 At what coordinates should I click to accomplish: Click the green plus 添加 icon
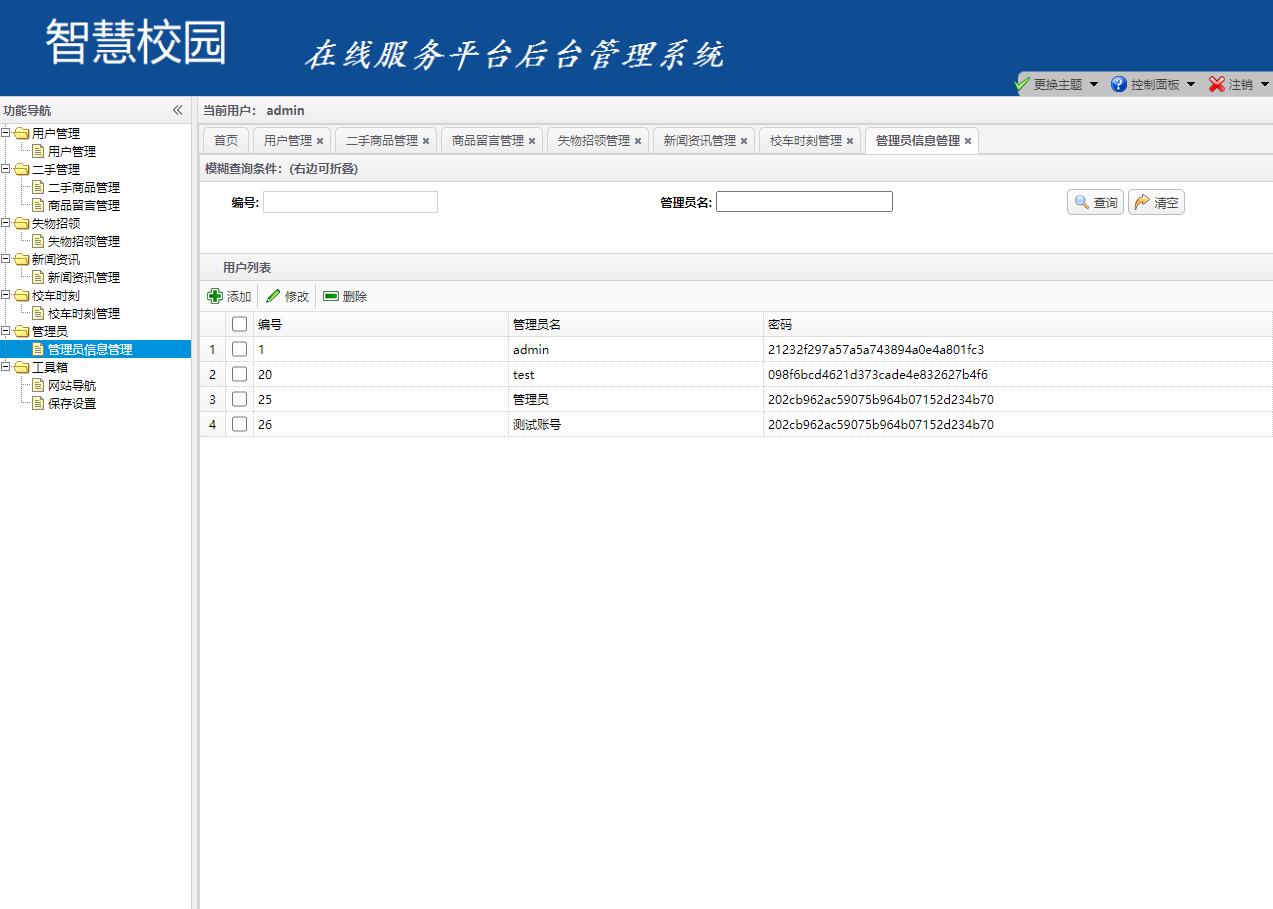214,296
